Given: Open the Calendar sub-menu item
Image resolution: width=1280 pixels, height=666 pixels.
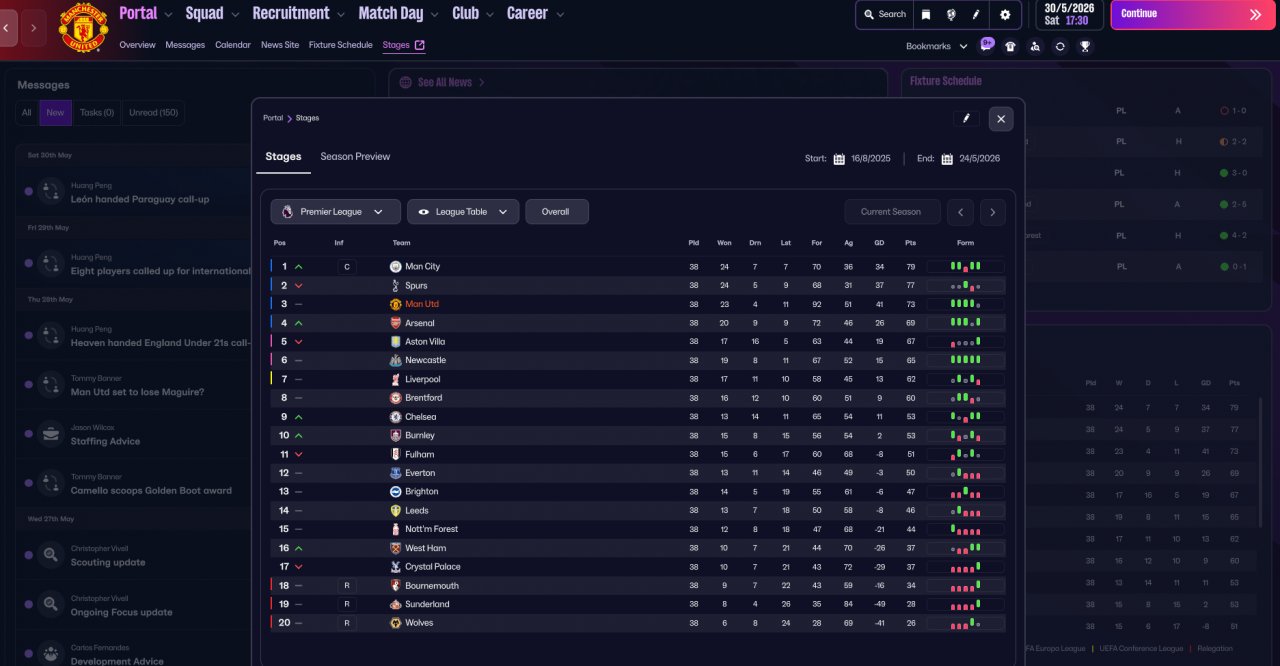Looking at the screenshot, I should pyautogui.click(x=233, y=45).
